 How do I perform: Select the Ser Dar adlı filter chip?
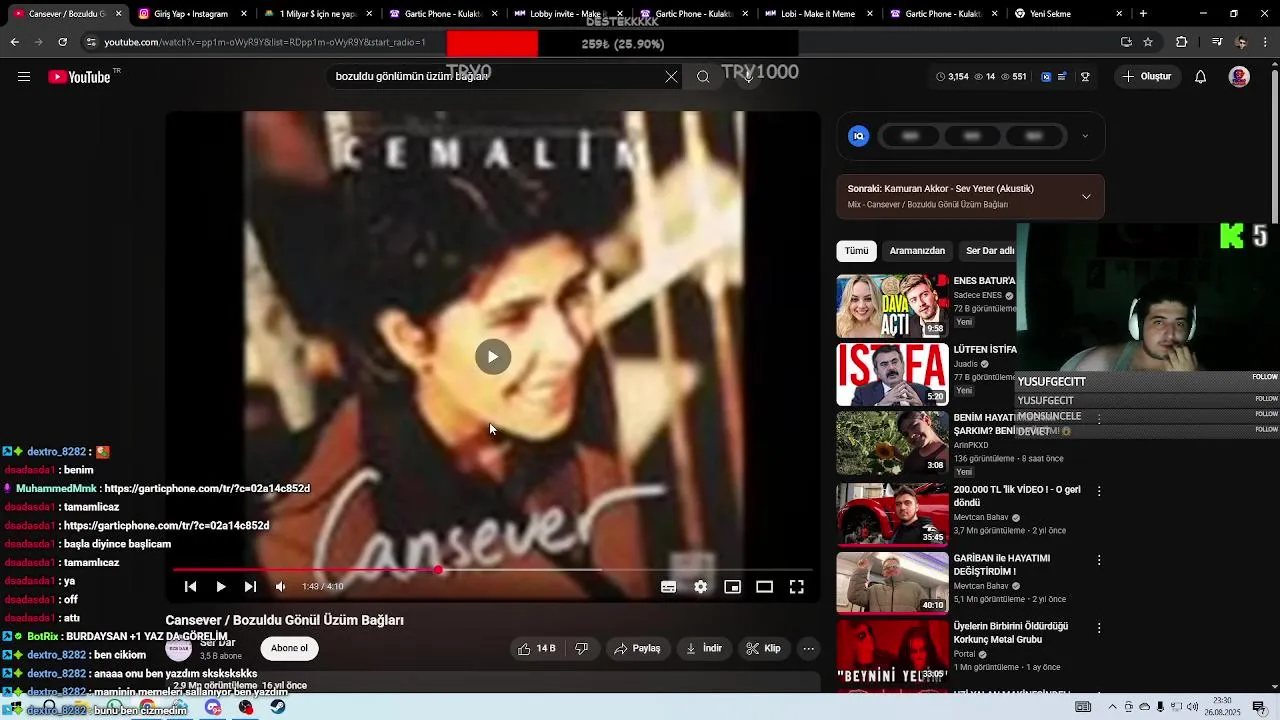[x=989, y=251]
